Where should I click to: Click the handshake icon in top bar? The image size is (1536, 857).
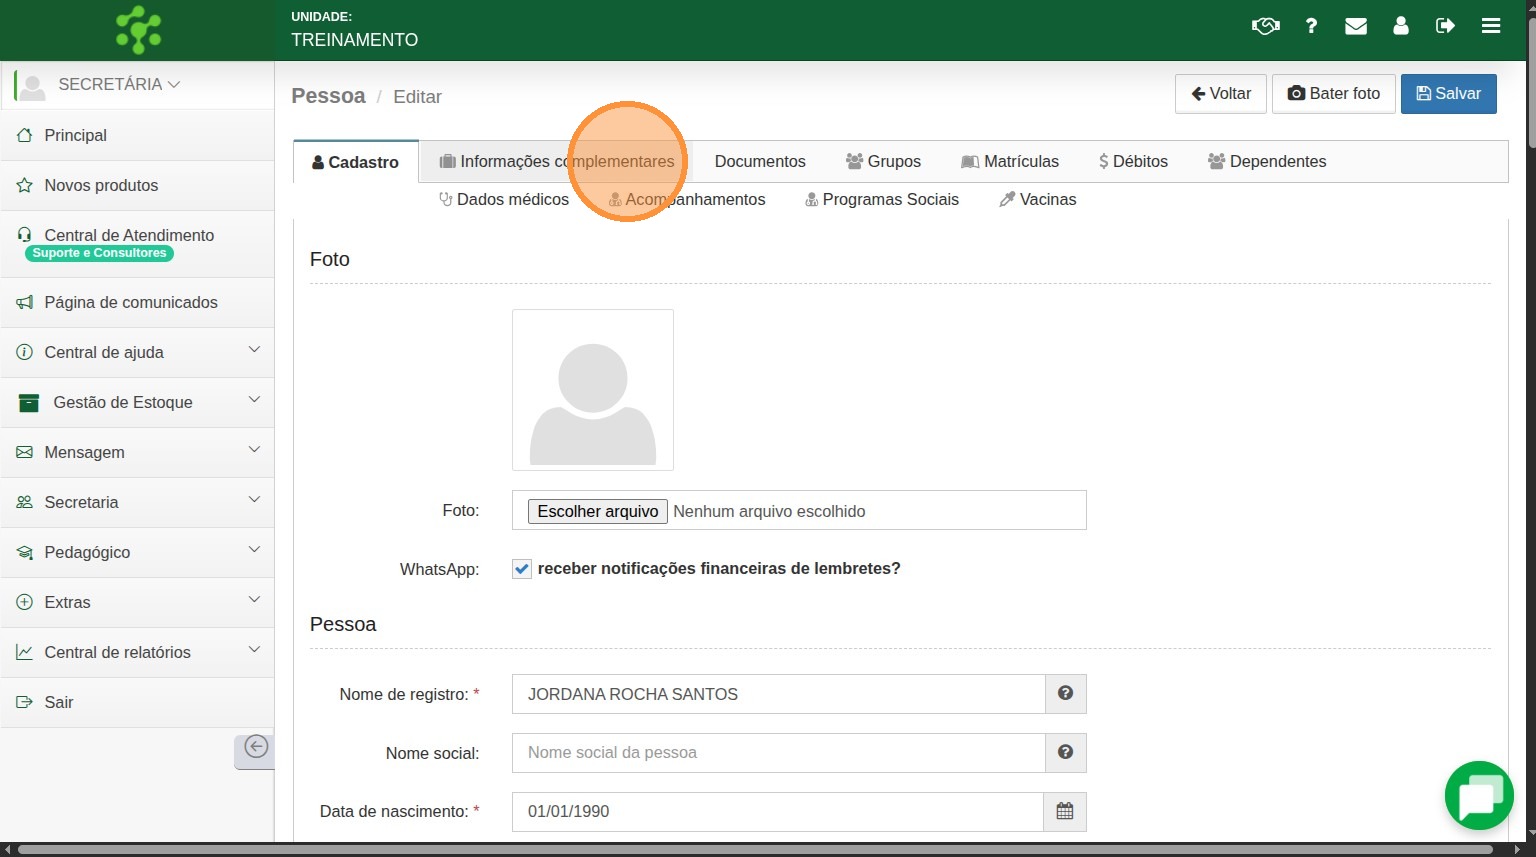(1265, 26)
